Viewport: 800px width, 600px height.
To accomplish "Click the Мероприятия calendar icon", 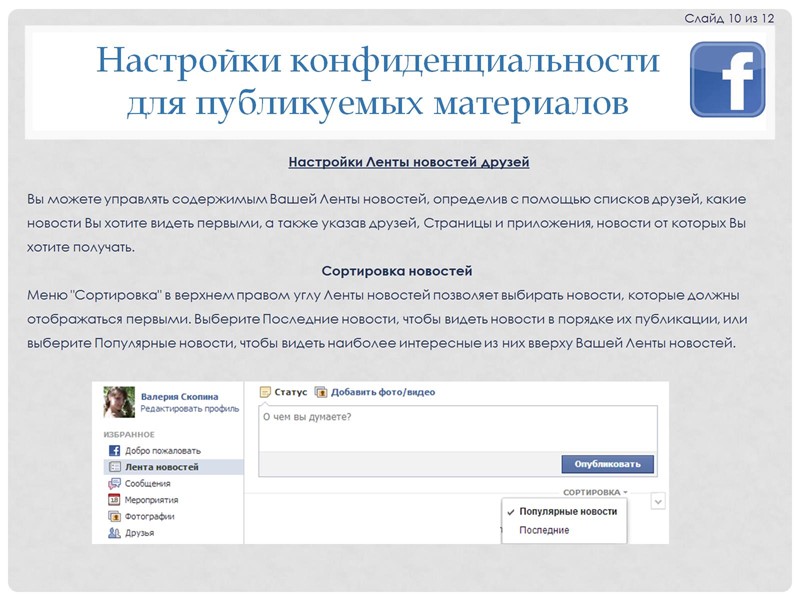I will tap(114, 500).
